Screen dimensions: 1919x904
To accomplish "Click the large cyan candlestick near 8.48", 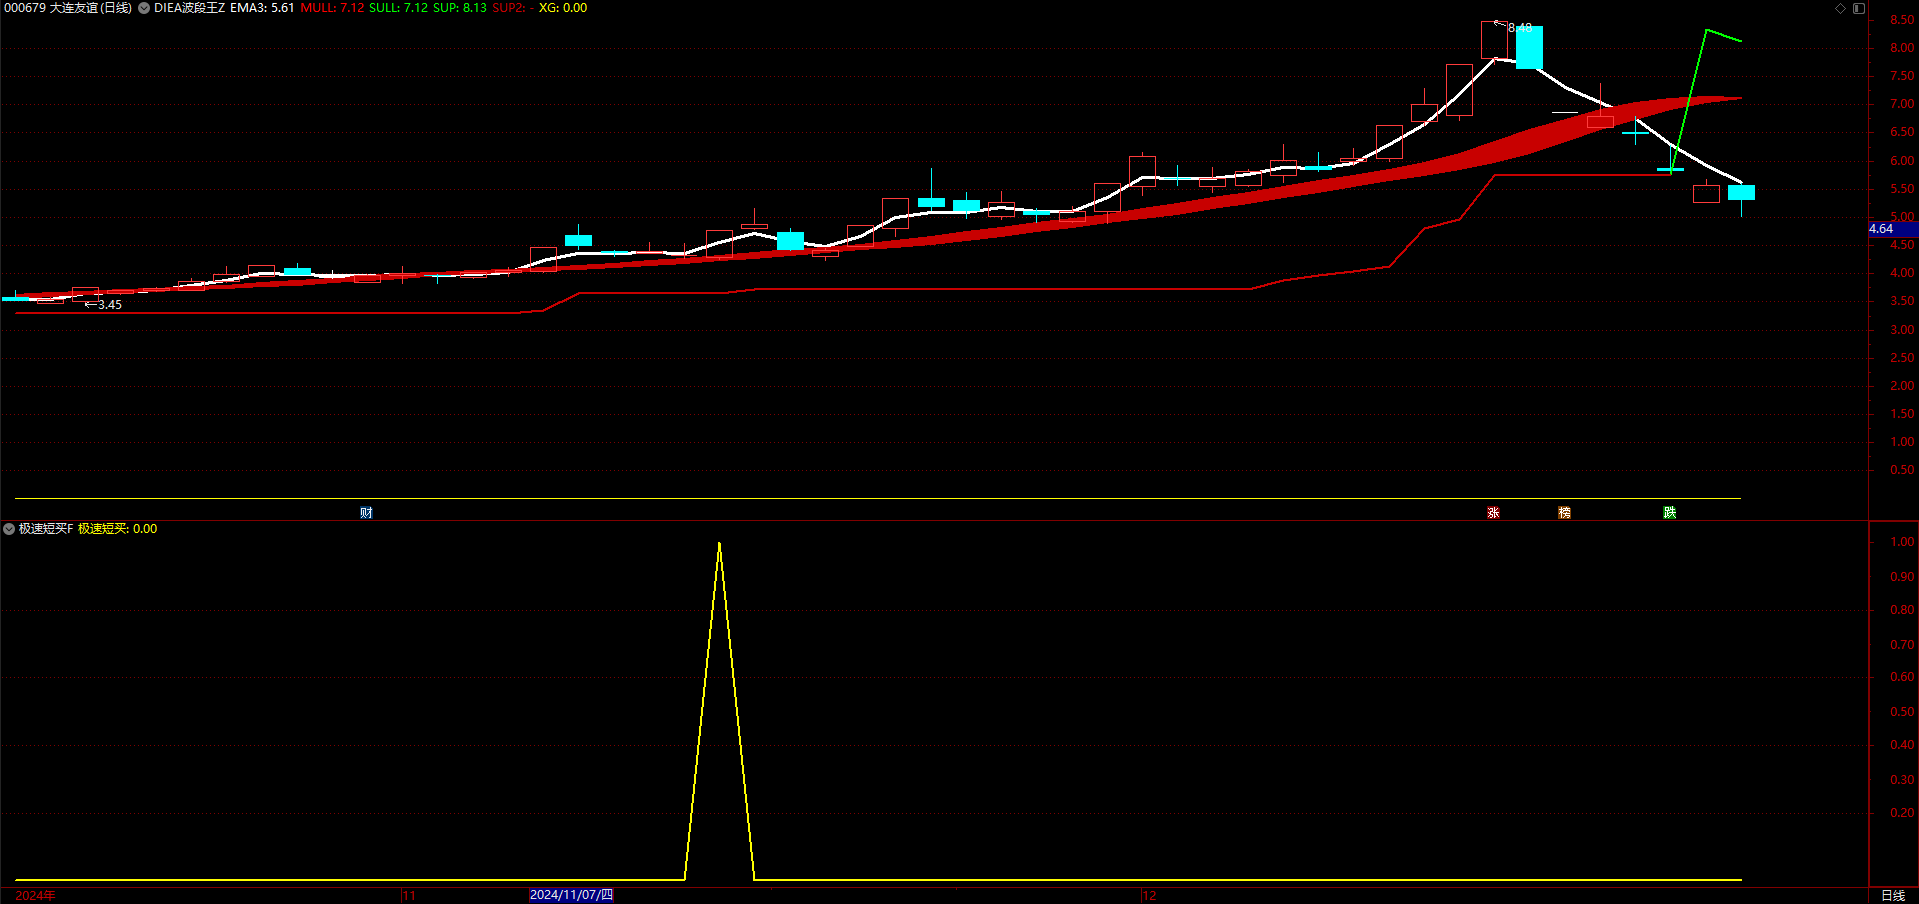I will pyautogui.click(x=1529, y=47).
